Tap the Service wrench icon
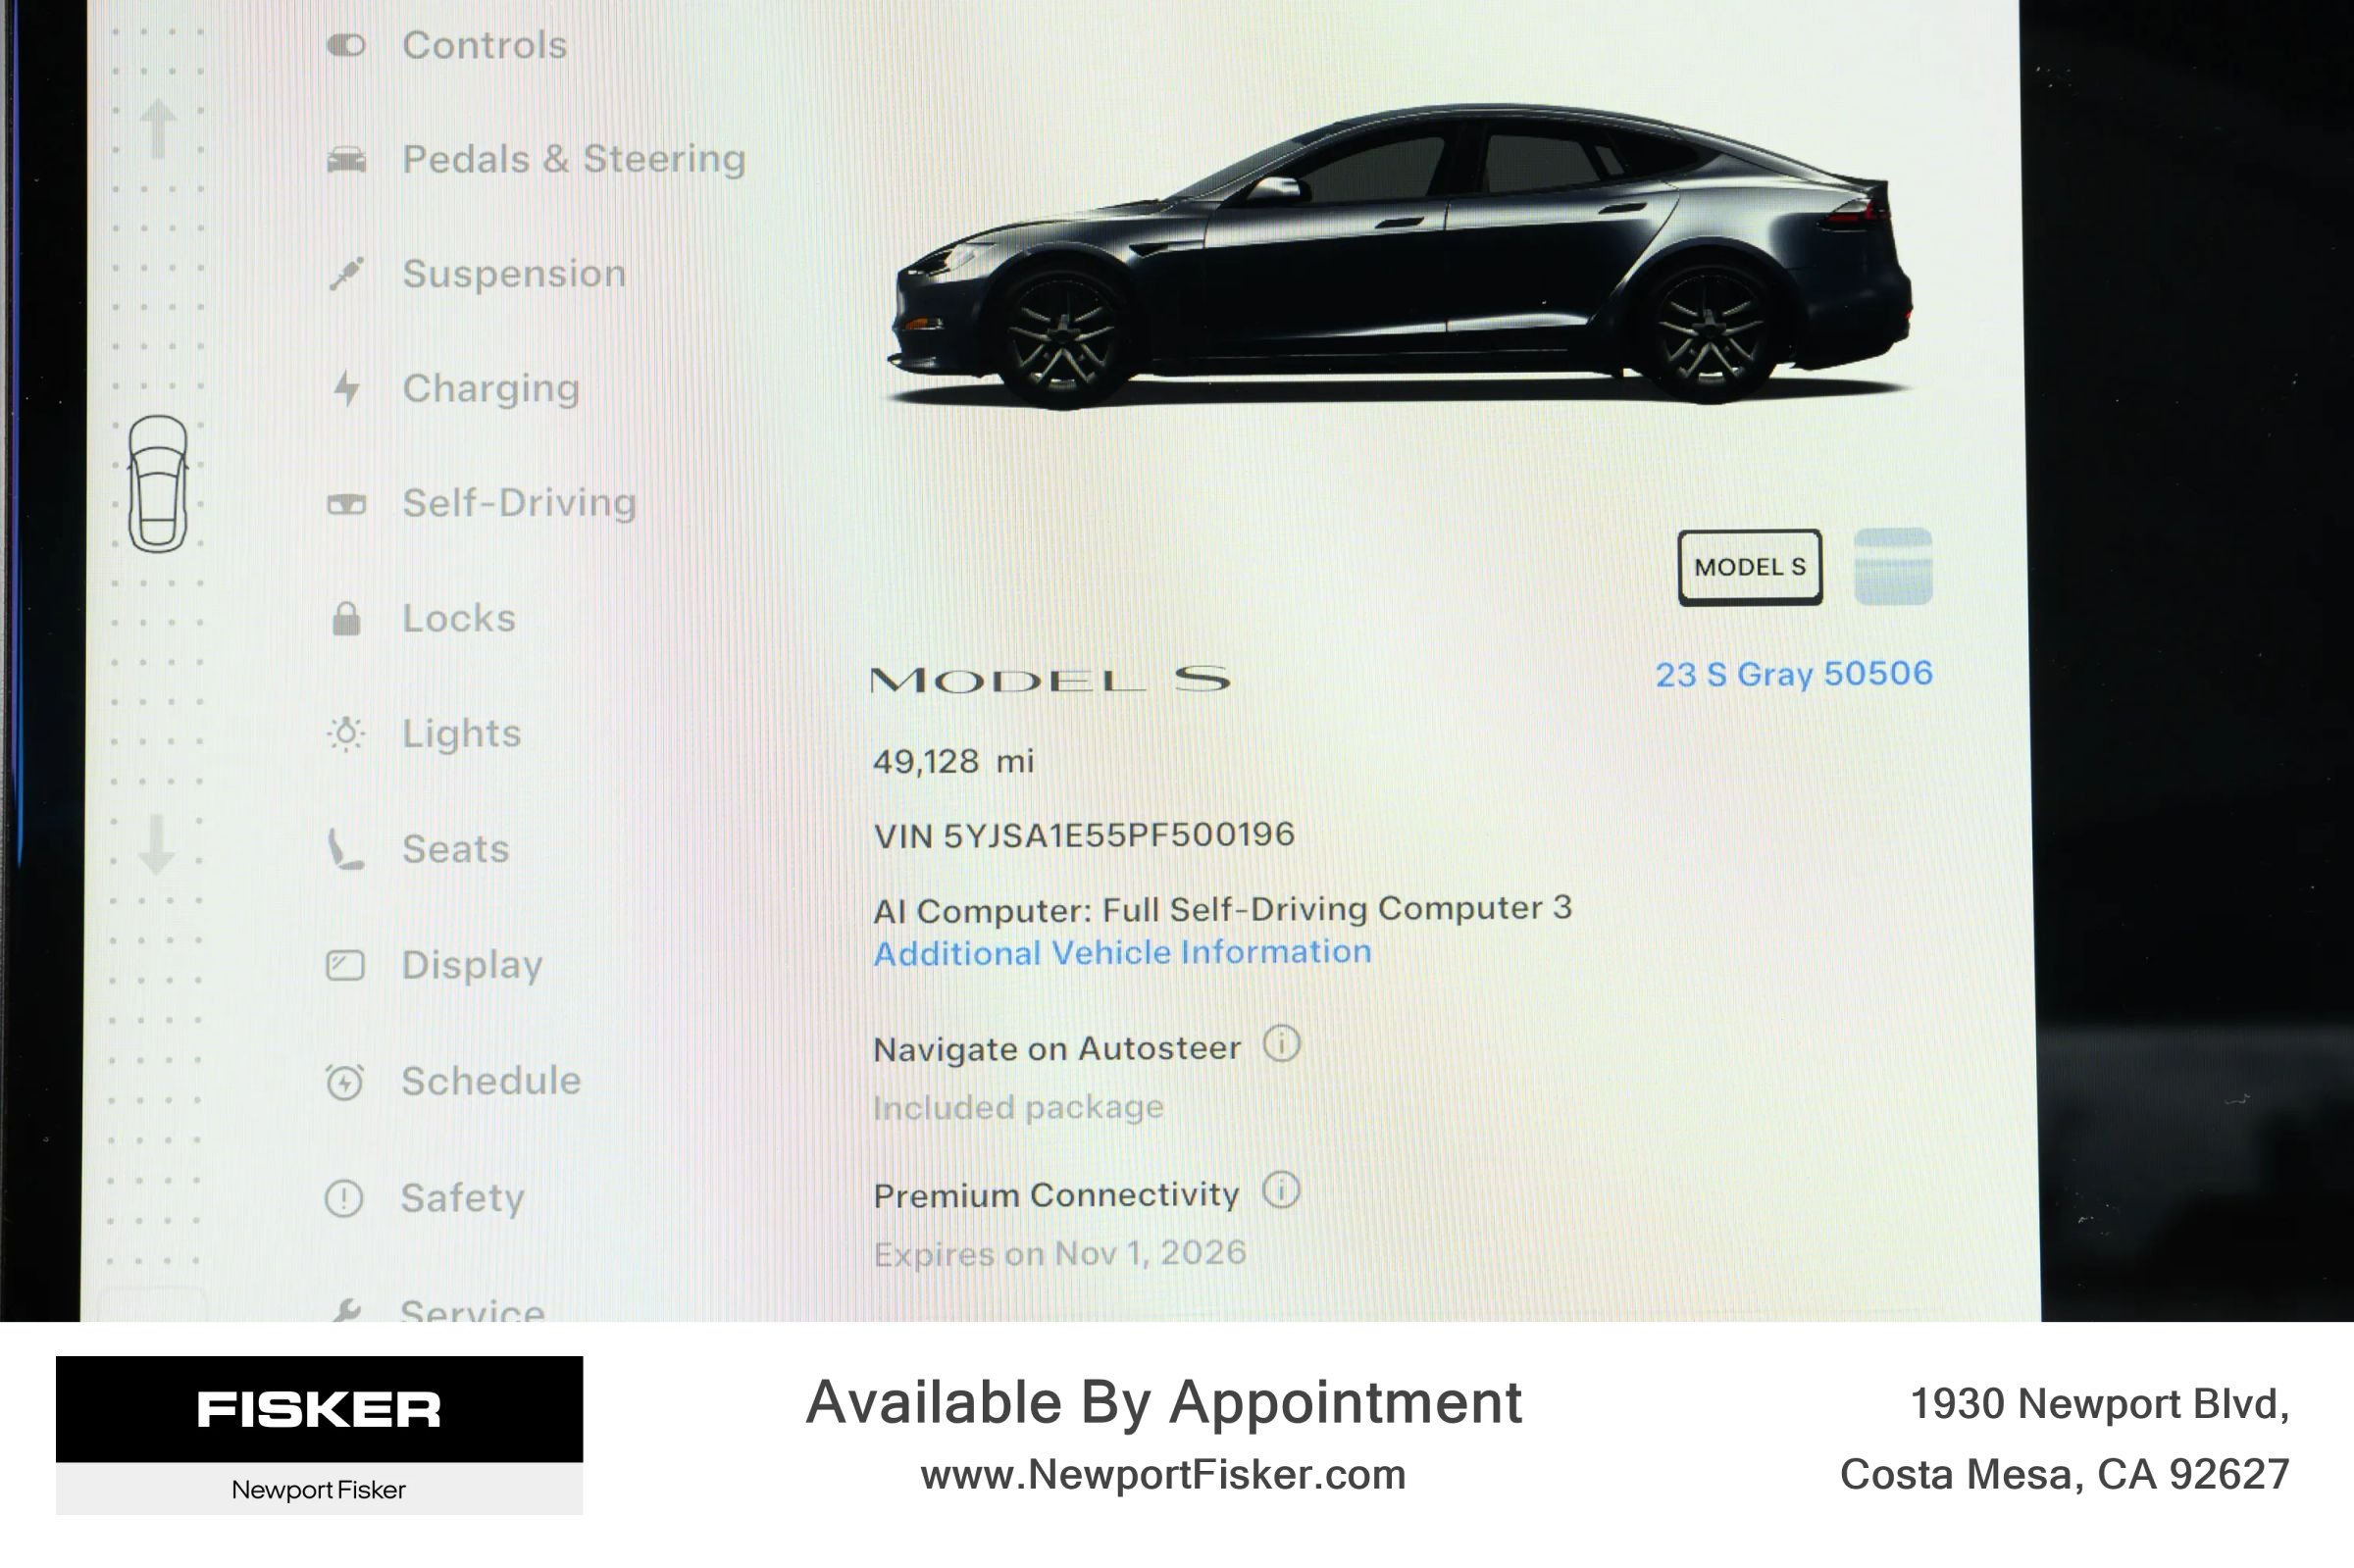Viewport: 2354px width, 1568px height. click(346, 1310)
